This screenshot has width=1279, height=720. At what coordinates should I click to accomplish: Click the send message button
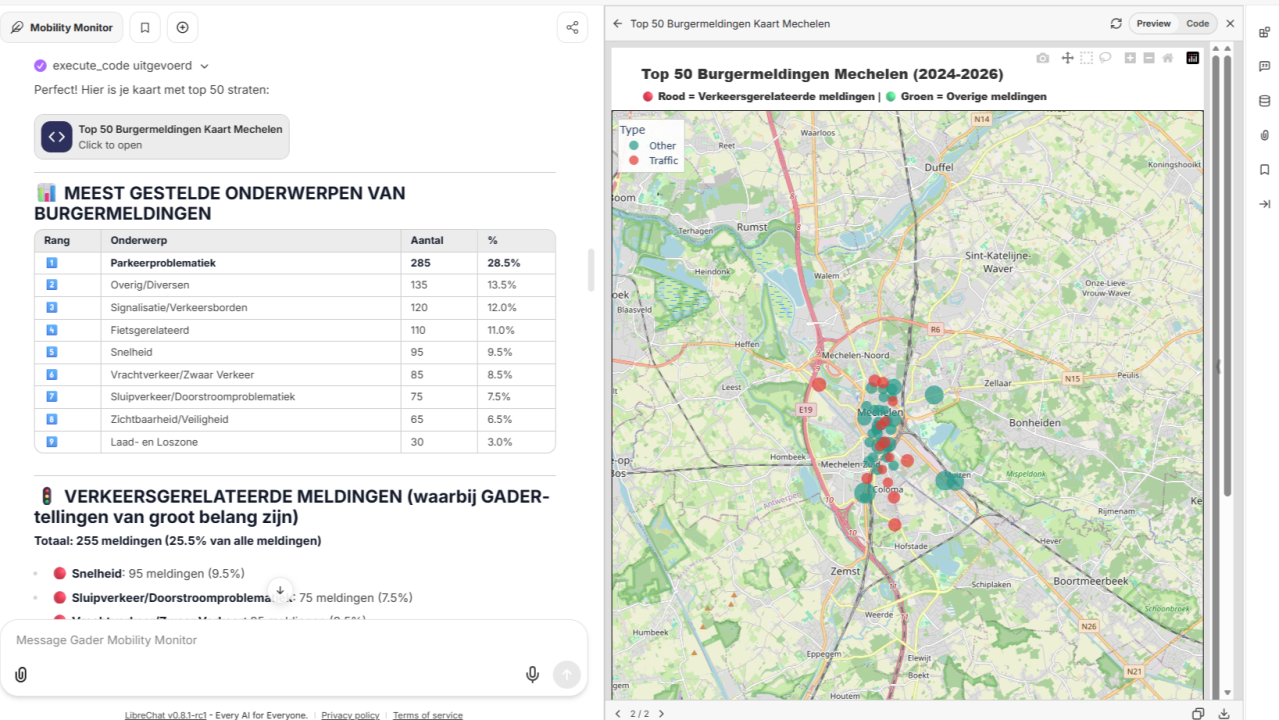(x=567, y=675)
